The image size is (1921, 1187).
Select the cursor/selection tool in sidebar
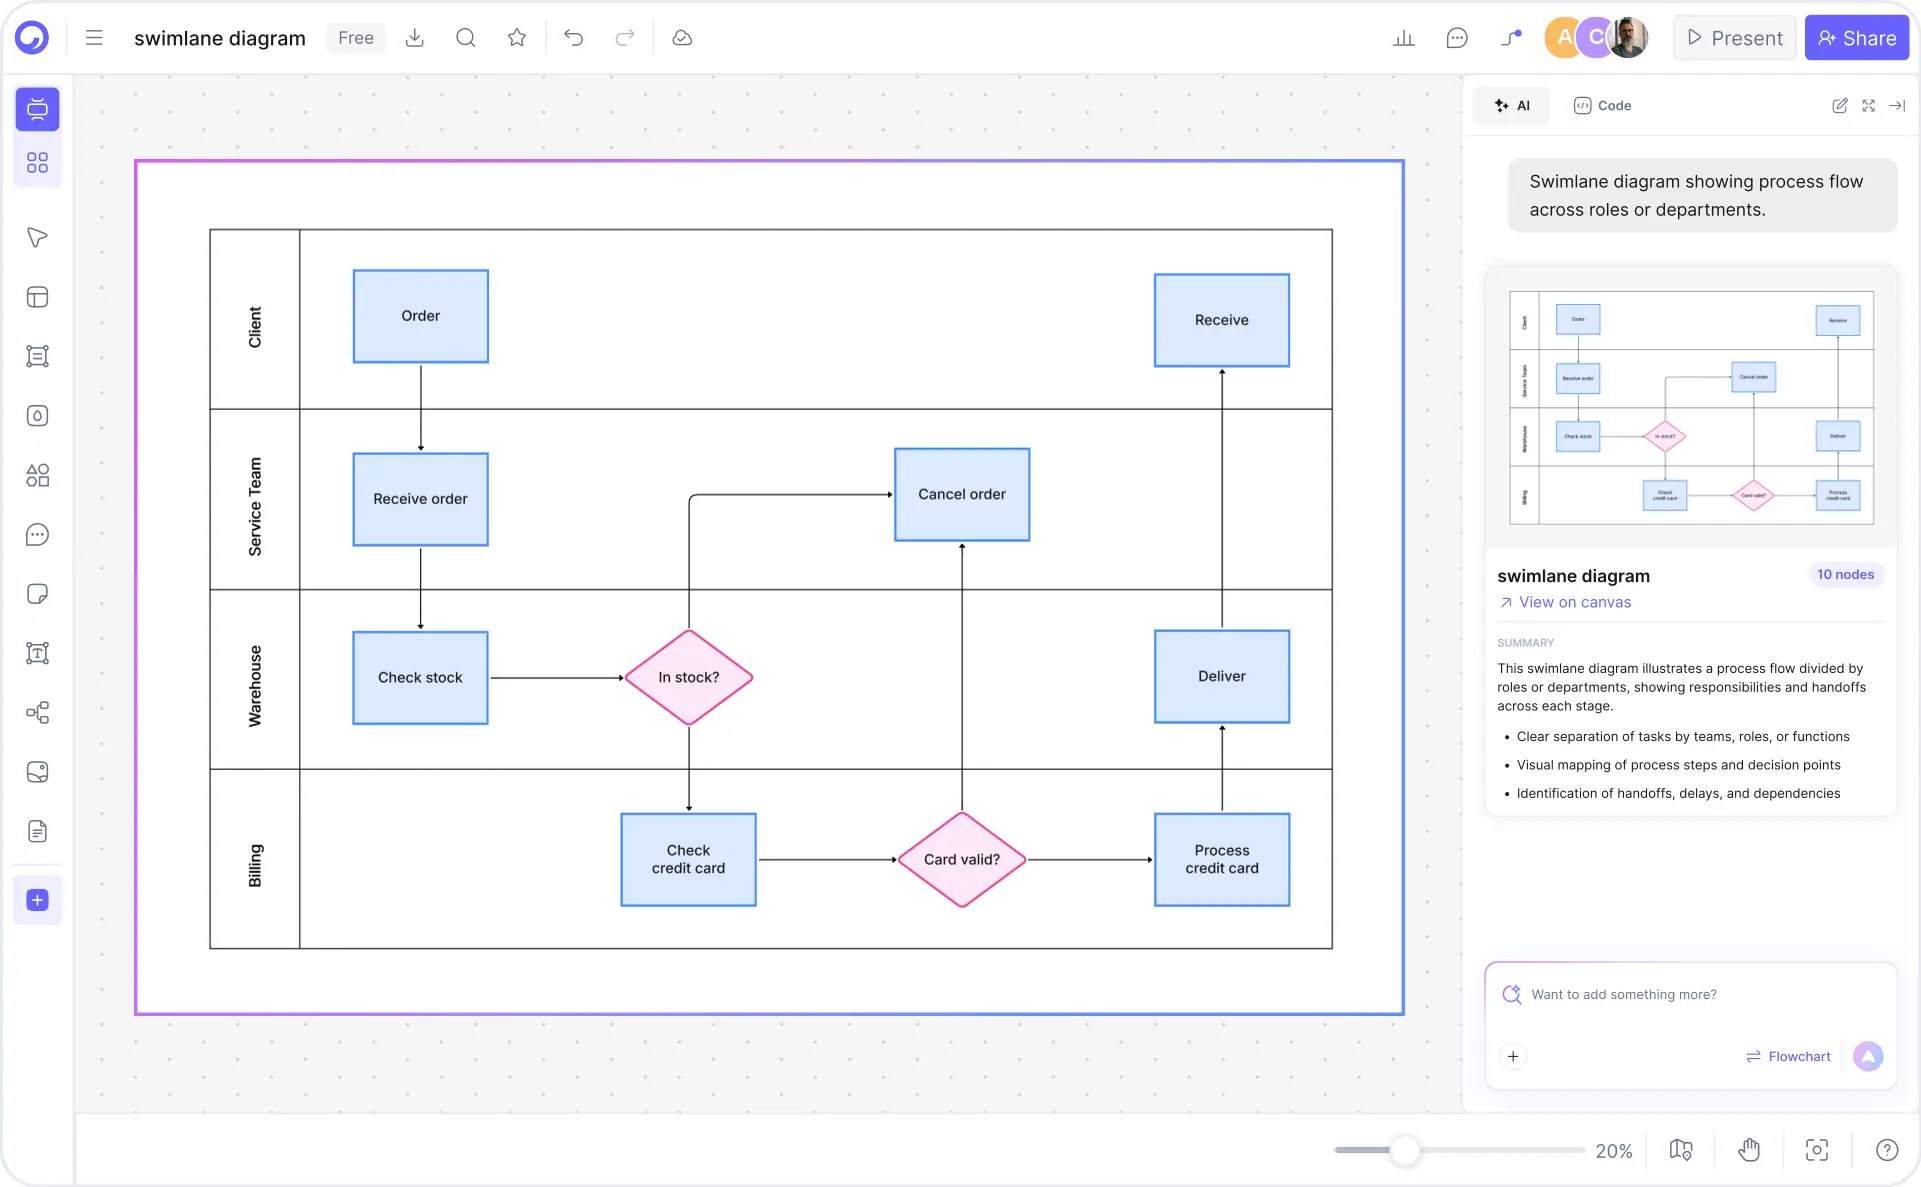pos(37,238)
